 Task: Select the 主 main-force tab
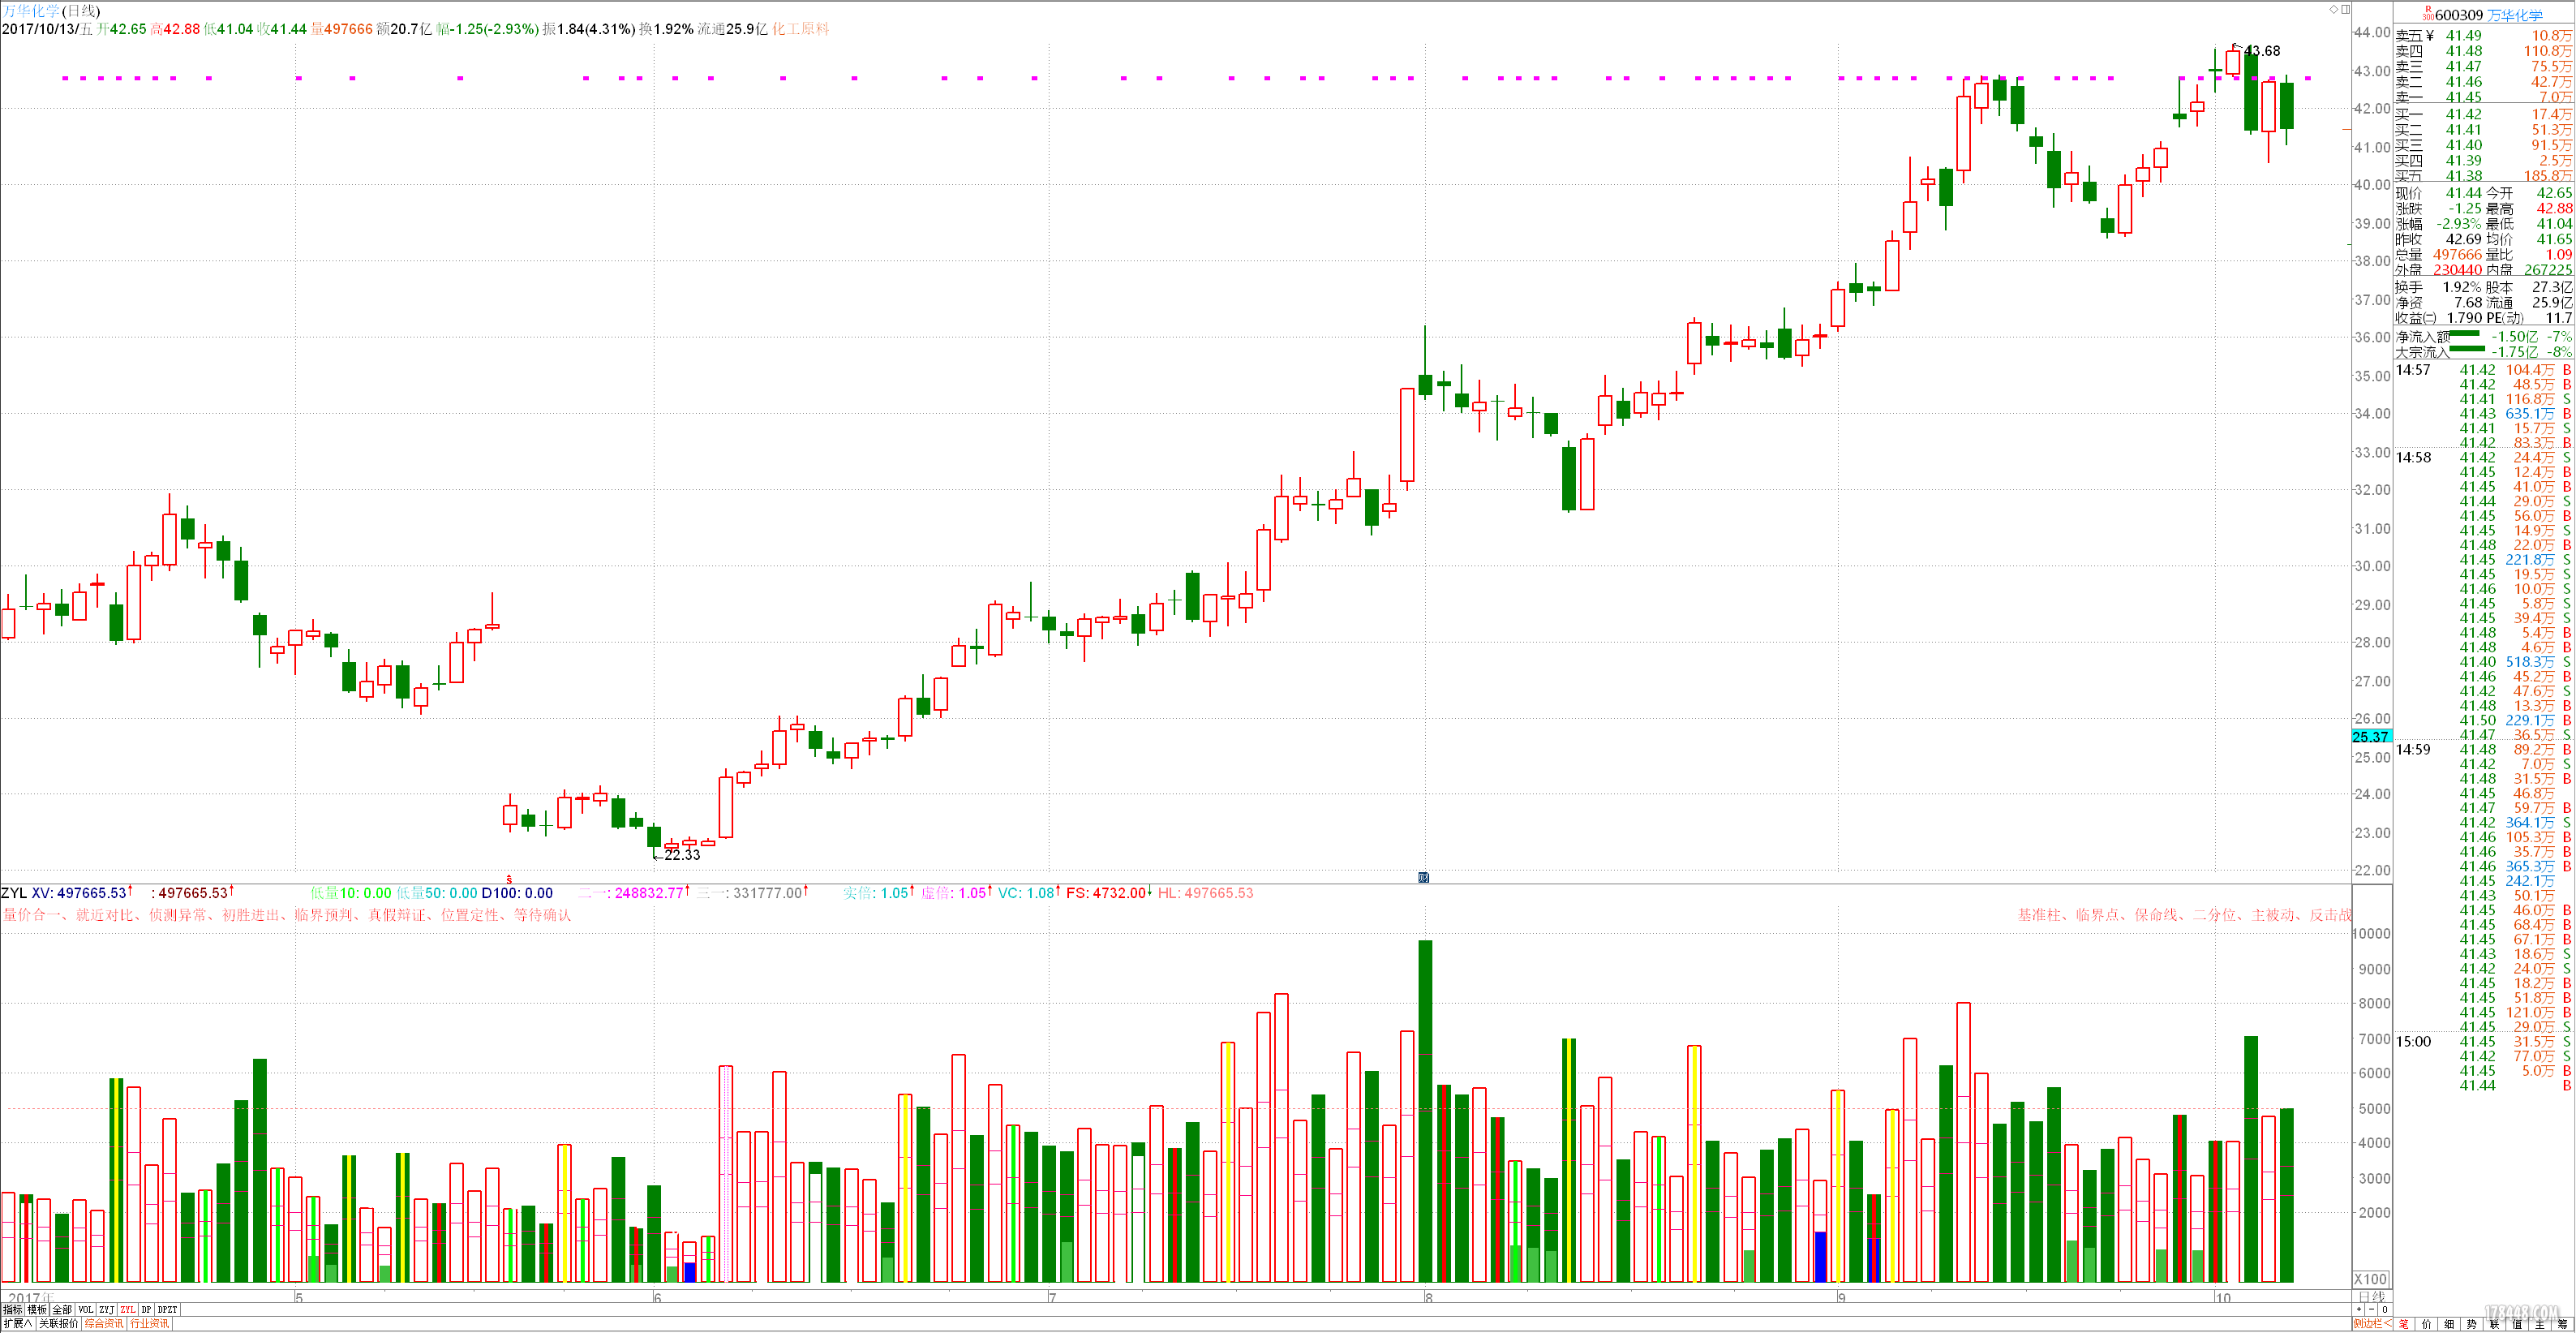(2540, 1324)
